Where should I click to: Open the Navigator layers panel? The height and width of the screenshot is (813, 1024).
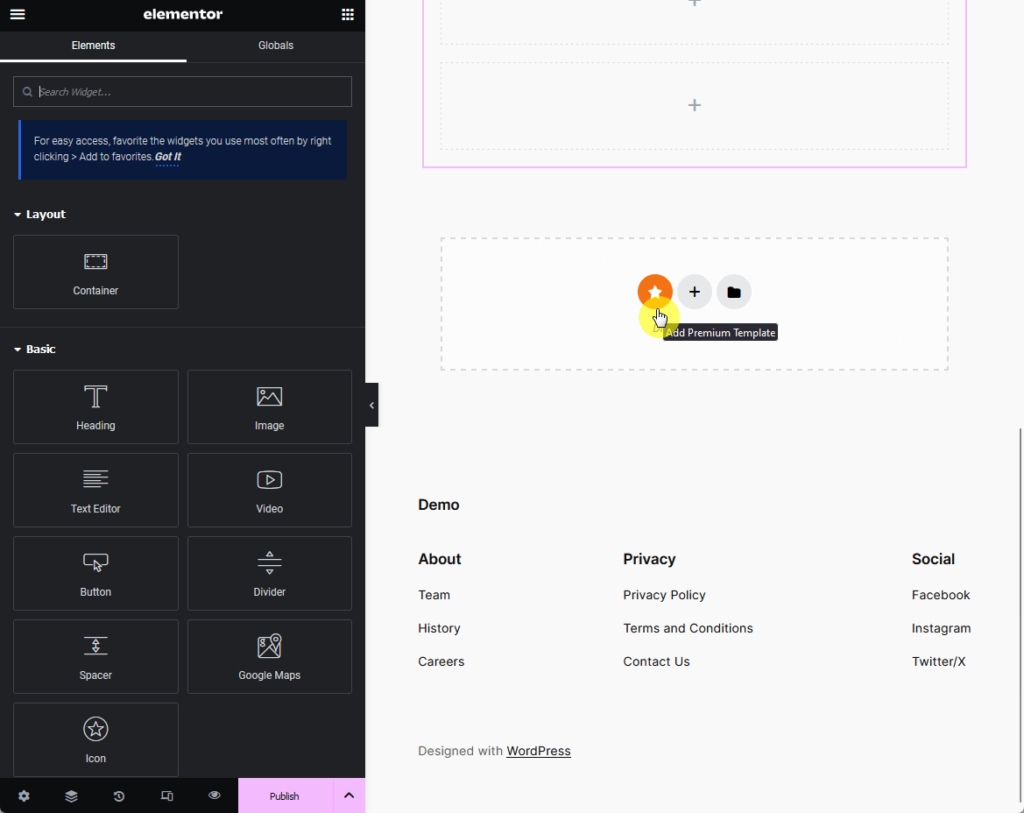pos(70,796)
